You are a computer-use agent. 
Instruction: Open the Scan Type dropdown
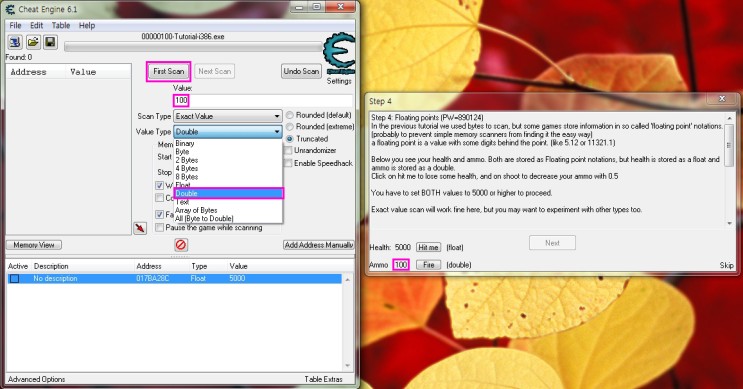[x=228, y=116]
